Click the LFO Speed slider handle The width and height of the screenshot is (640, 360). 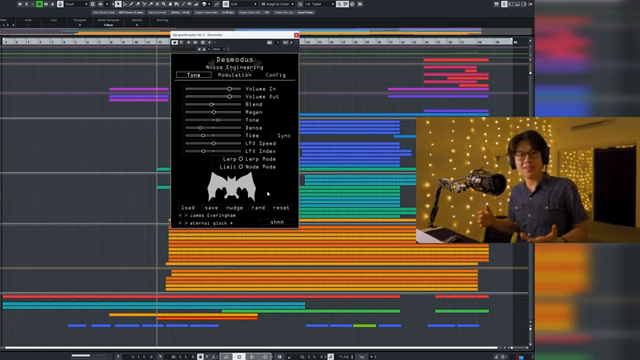(213, 143)
